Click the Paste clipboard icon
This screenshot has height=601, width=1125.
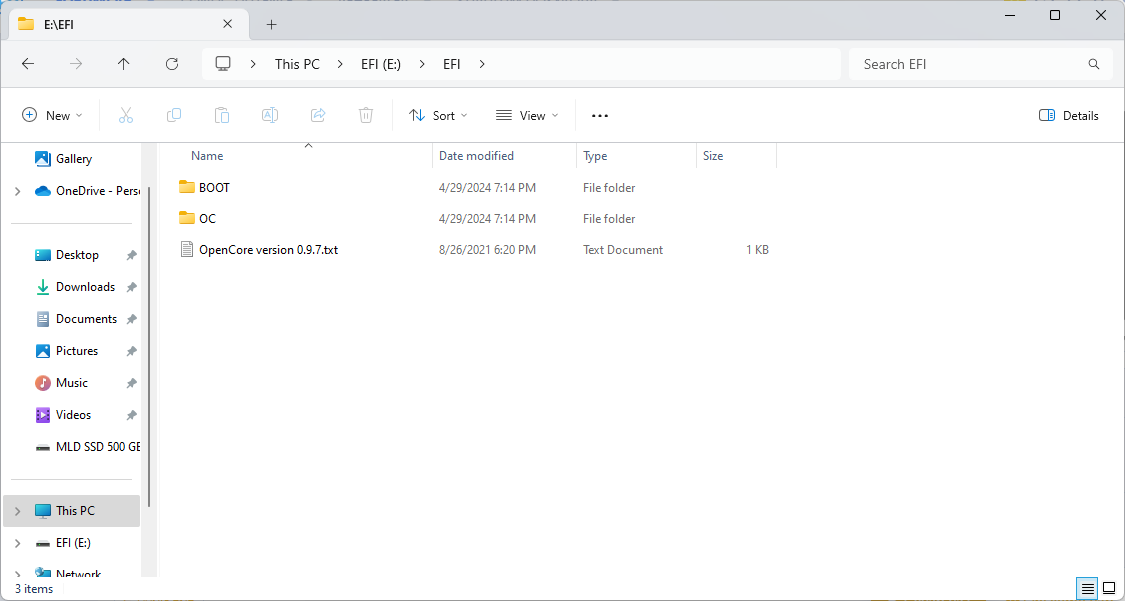click(222, 116)
